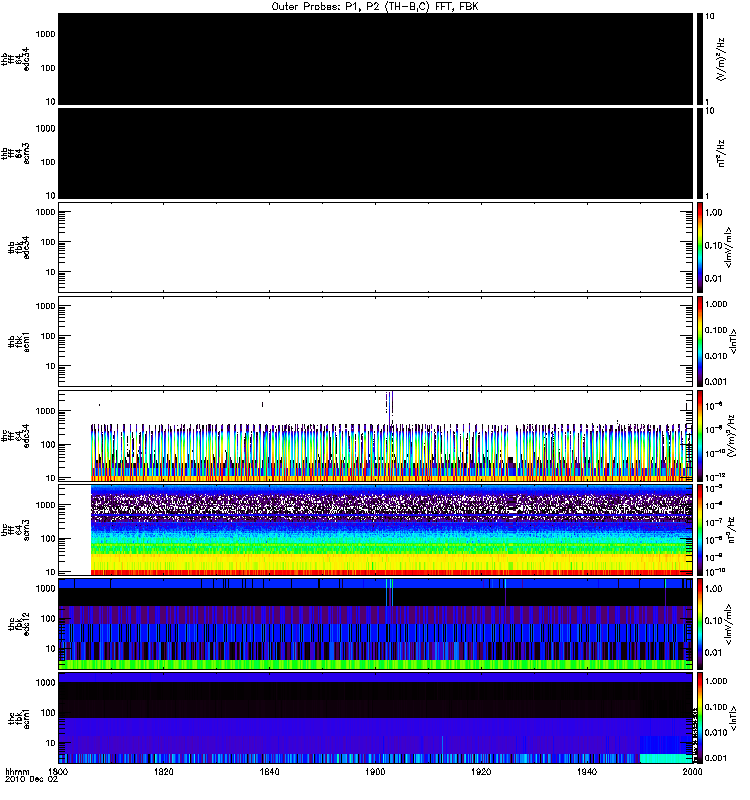Click the 1900 time tick label
Viewport: 750px width, 800px height.
(376, 771)
